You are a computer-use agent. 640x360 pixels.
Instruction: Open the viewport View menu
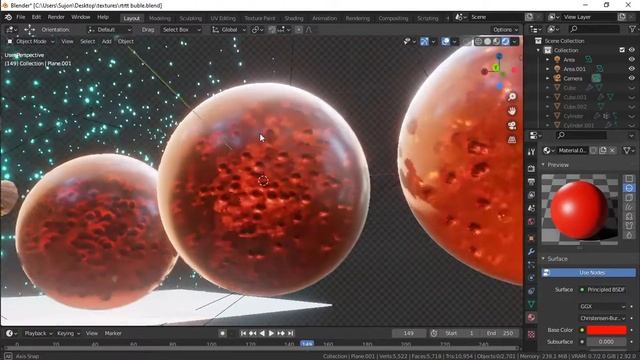(67, 41)
